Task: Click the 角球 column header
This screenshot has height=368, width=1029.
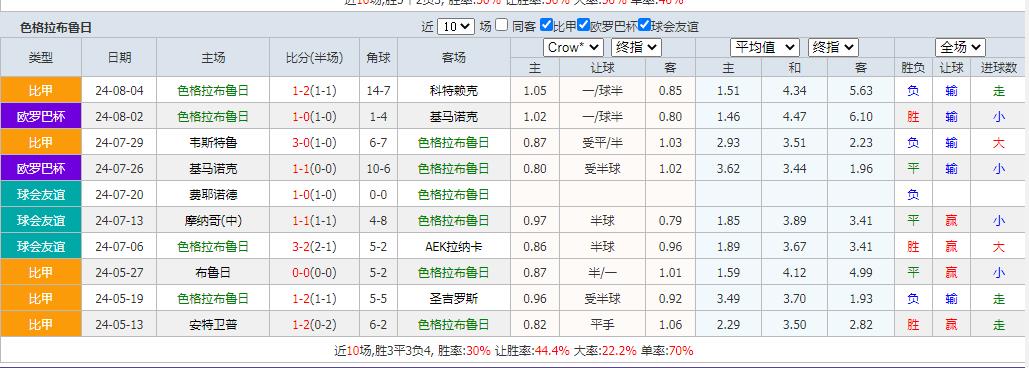Action: point(379,57)
